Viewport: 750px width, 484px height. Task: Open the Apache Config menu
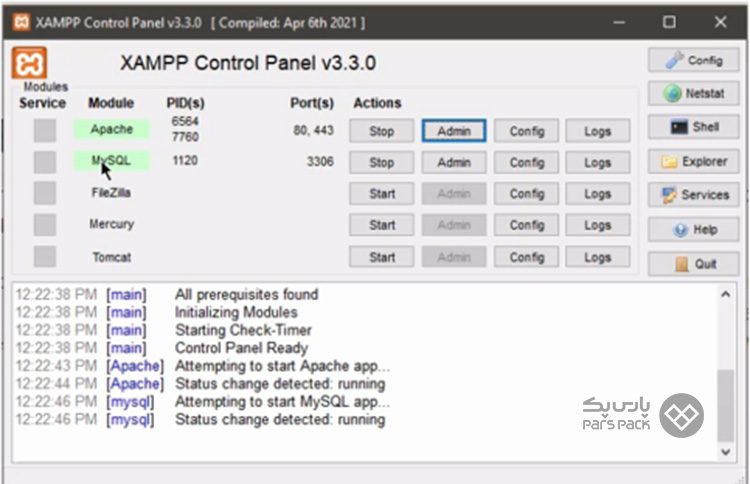pos(527,131)
